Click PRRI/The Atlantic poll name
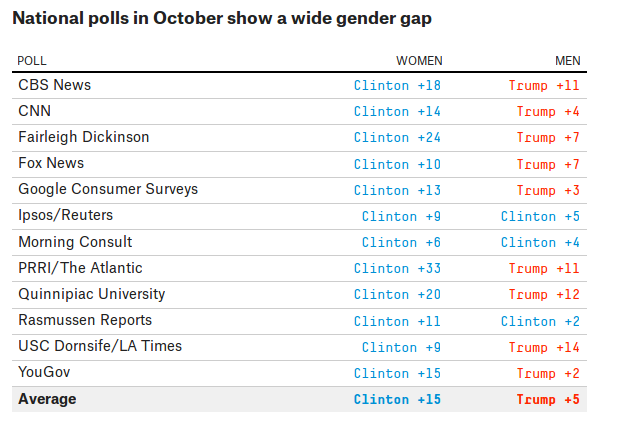The width and height of the screenshot is (619, 422). [x=80, y=268]
